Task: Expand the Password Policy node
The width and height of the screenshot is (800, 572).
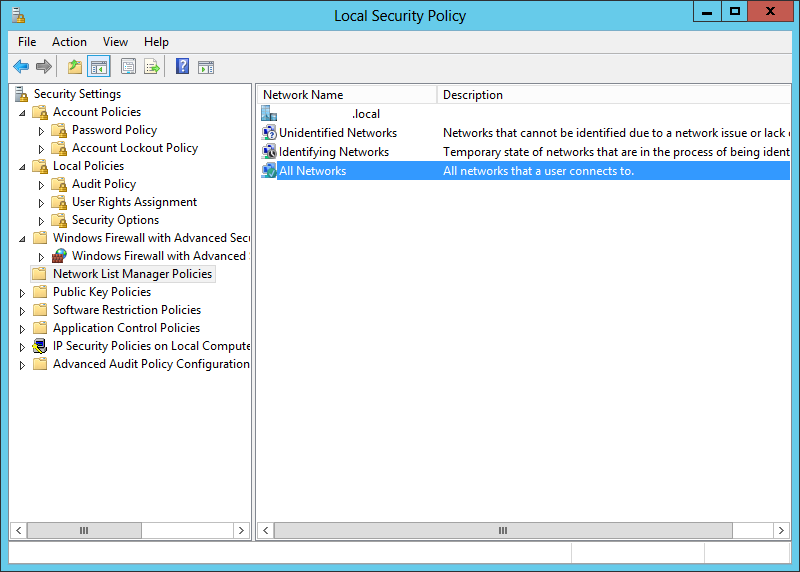Action: click(41, 131)
